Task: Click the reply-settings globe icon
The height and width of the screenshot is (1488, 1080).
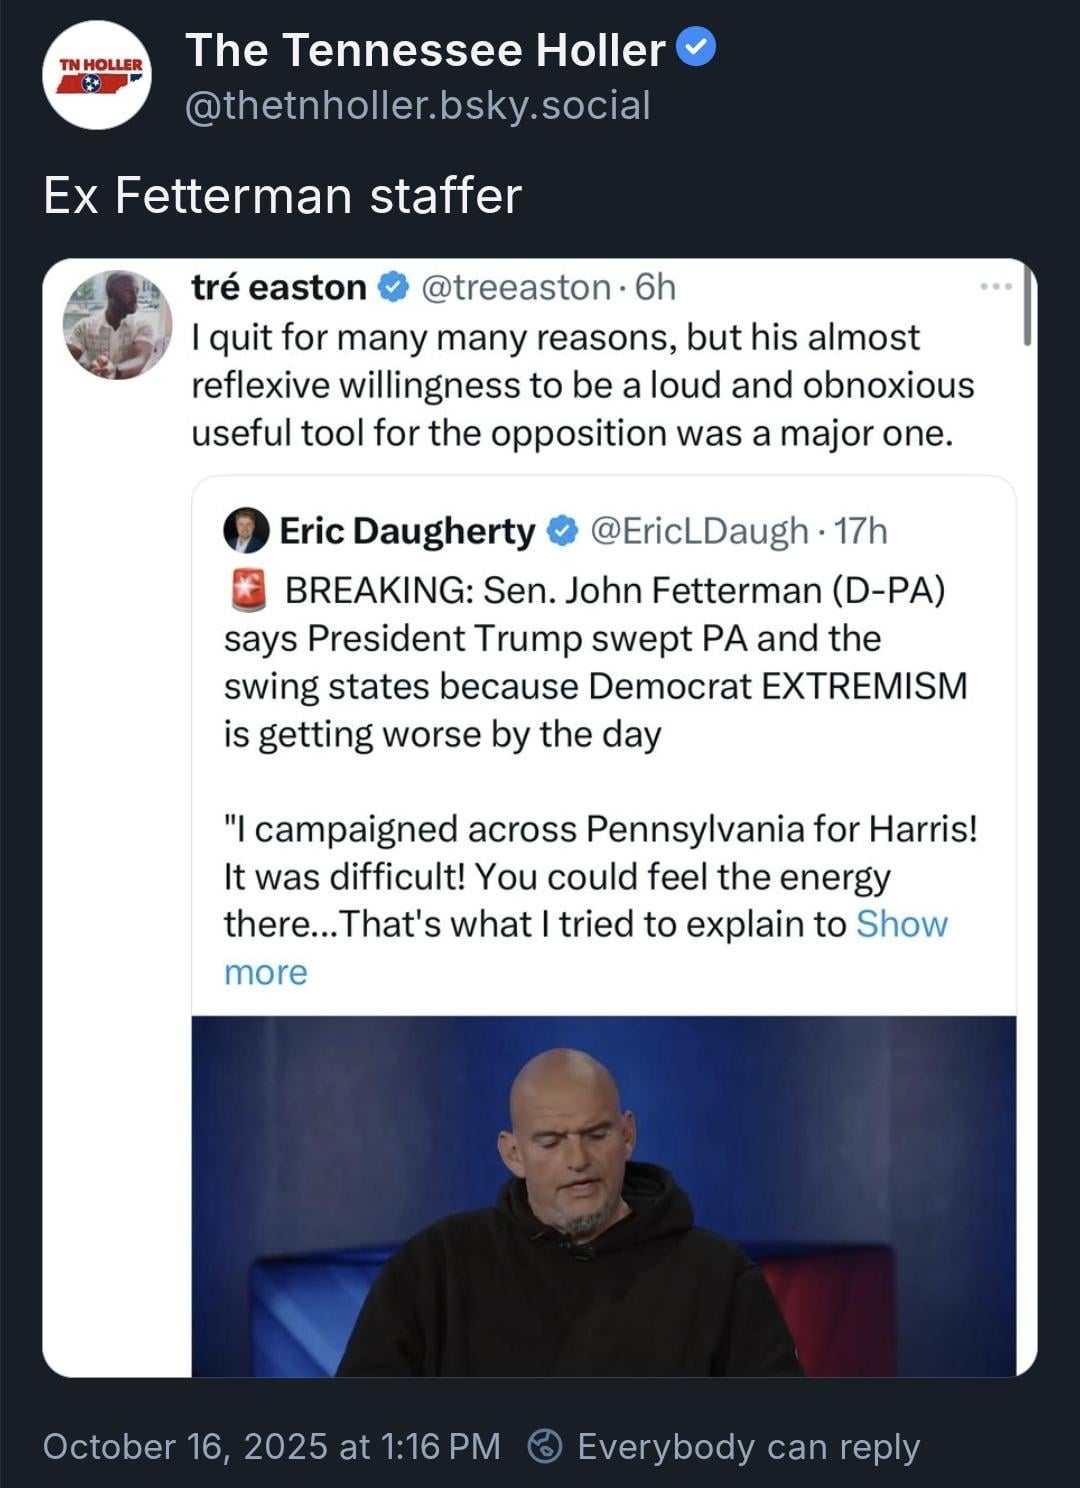Action: click(x=545, y=1446)
